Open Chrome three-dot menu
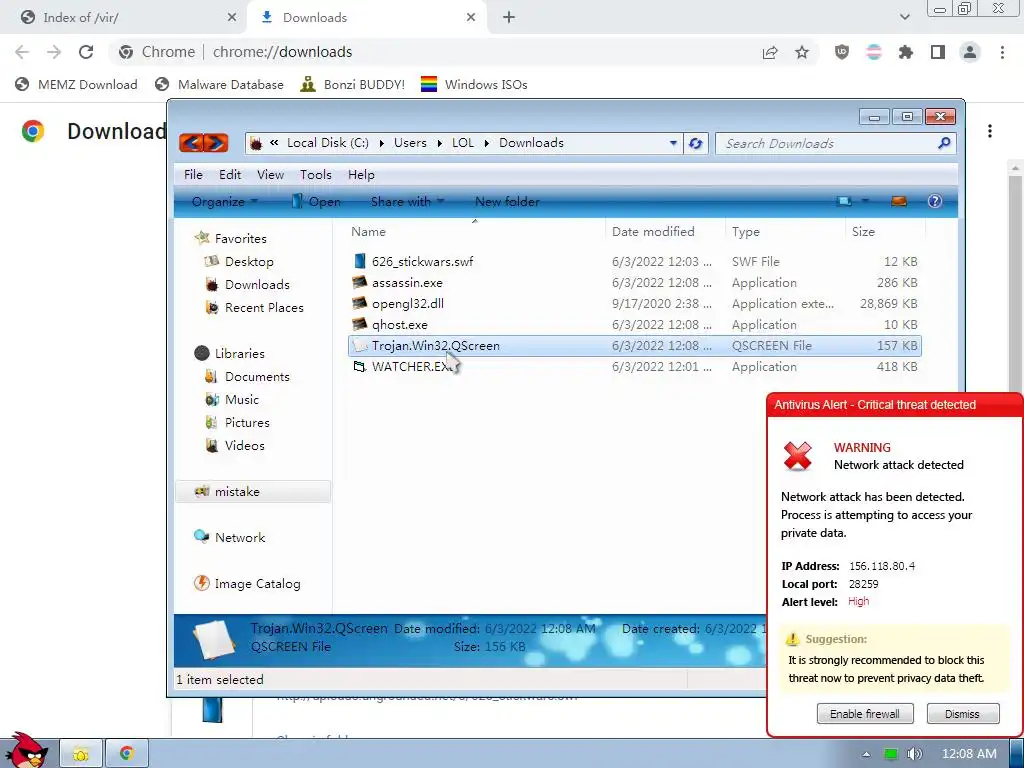This screenshot has width=1024, height=768. pyautogui.click(x=1002, y=52)
